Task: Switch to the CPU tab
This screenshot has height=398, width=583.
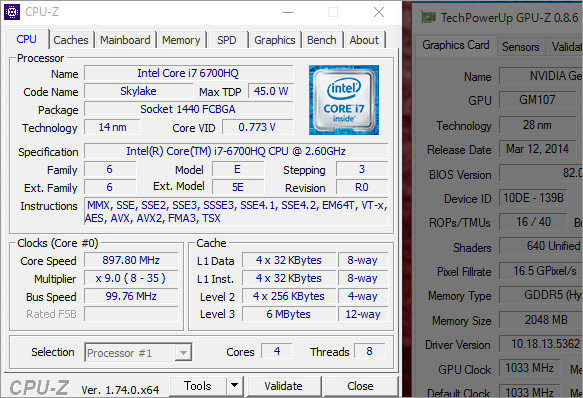Action: tap(27, 39)
